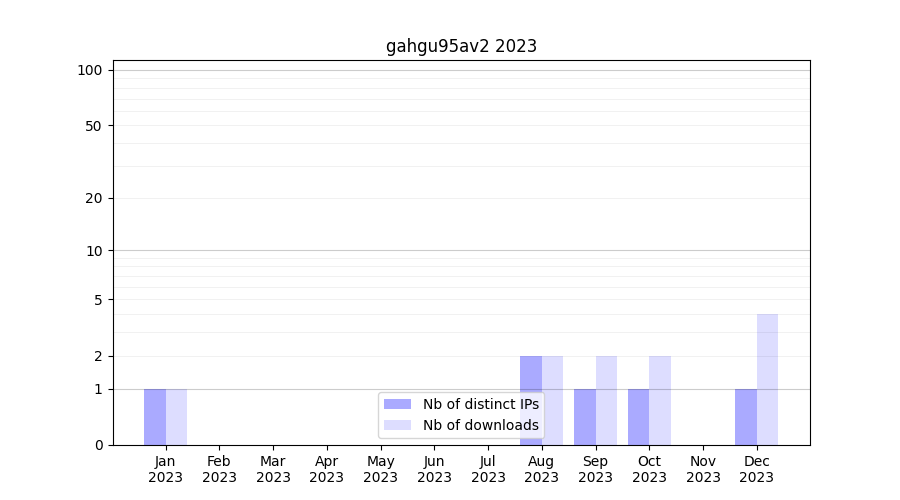Select the September downloads bar
Viewport: 900px width, 500px height.
click(606, 400)
